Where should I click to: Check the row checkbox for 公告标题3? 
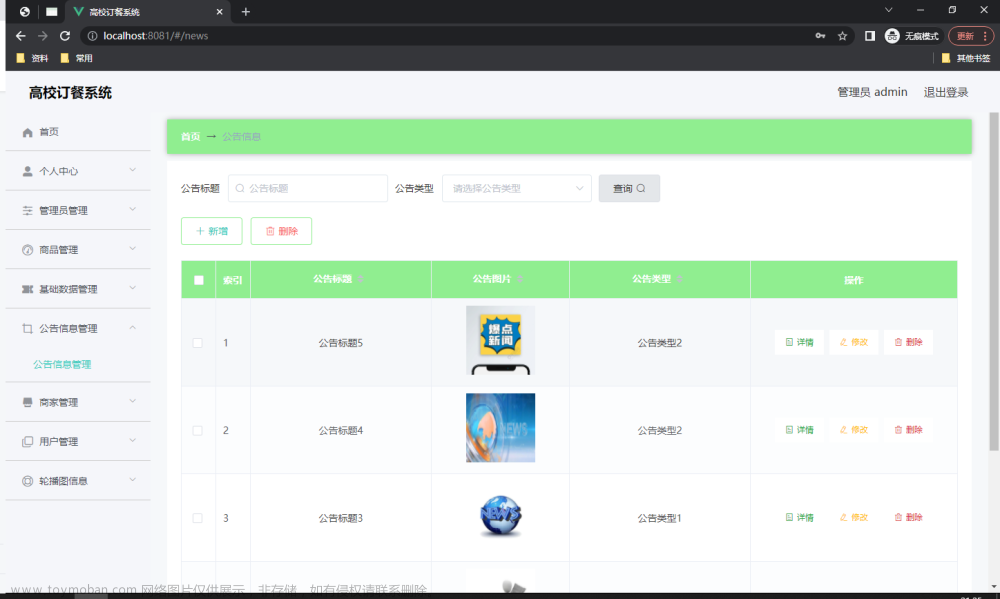pos(198,518)
